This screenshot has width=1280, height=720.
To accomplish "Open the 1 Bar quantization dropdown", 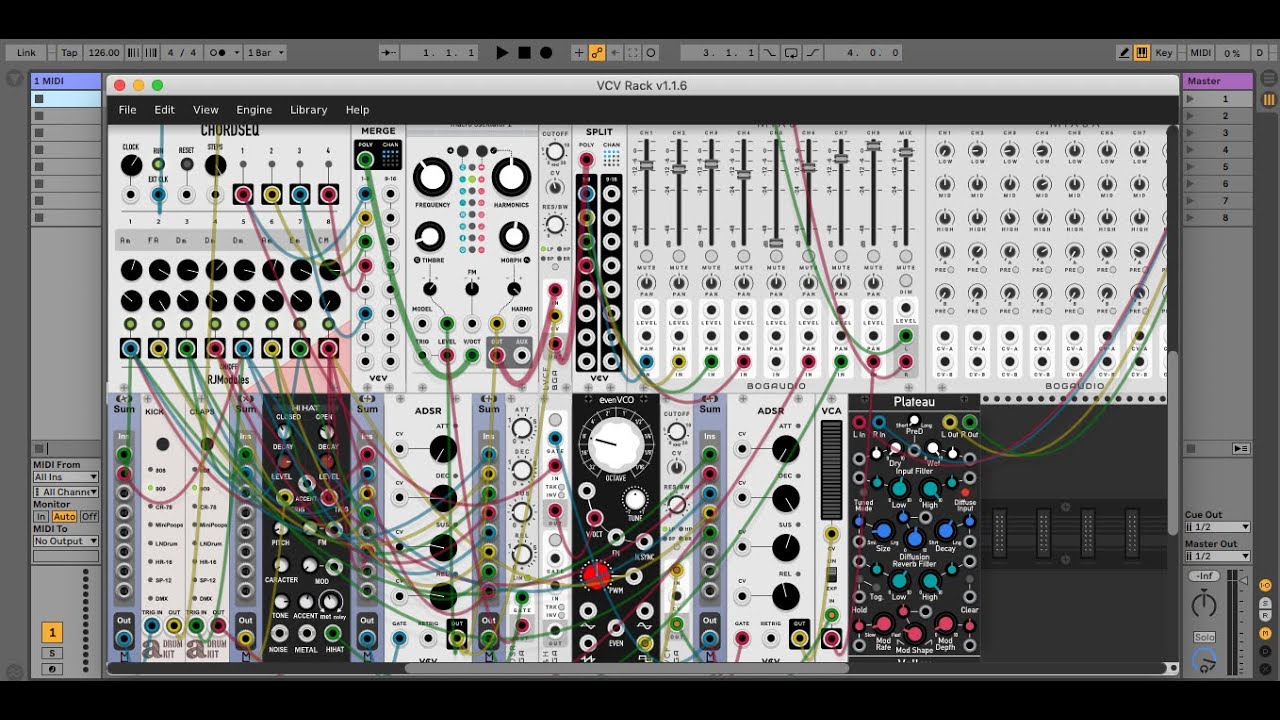I will click(266, 53).
